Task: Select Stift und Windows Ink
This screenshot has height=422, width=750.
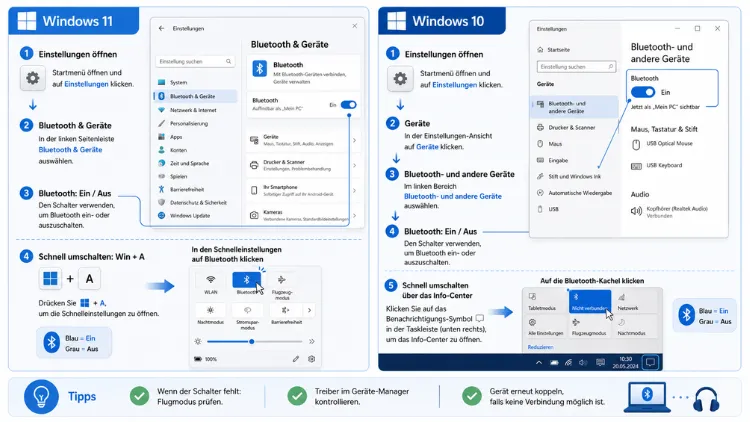Action: pos(574,177)
